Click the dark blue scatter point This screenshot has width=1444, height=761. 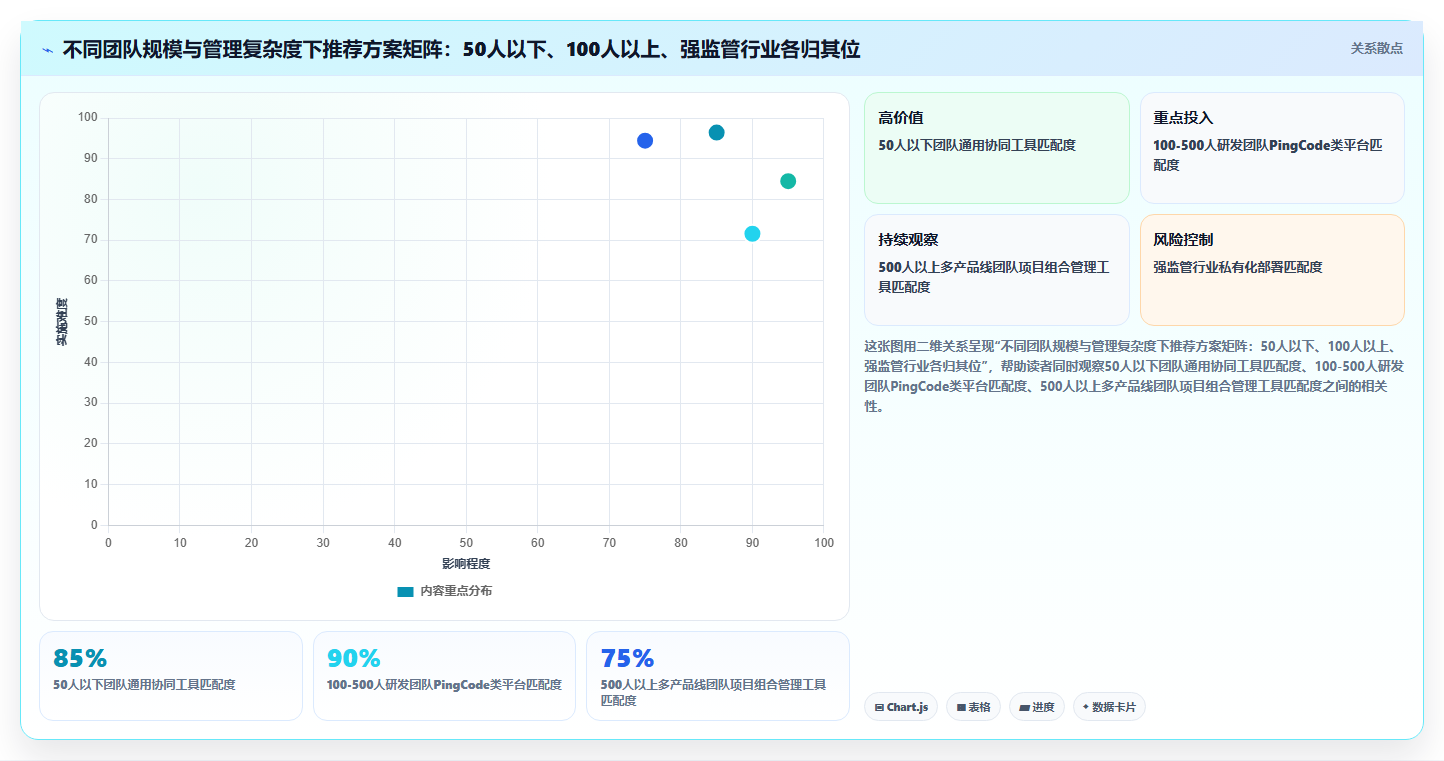(x=645, y=141)
